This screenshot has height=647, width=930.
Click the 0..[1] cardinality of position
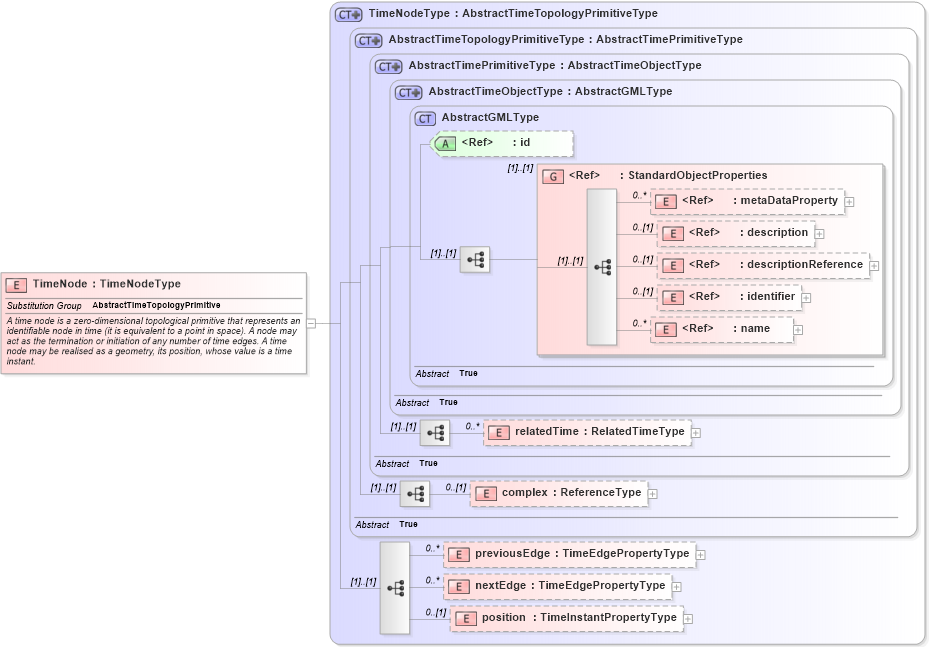435,613
